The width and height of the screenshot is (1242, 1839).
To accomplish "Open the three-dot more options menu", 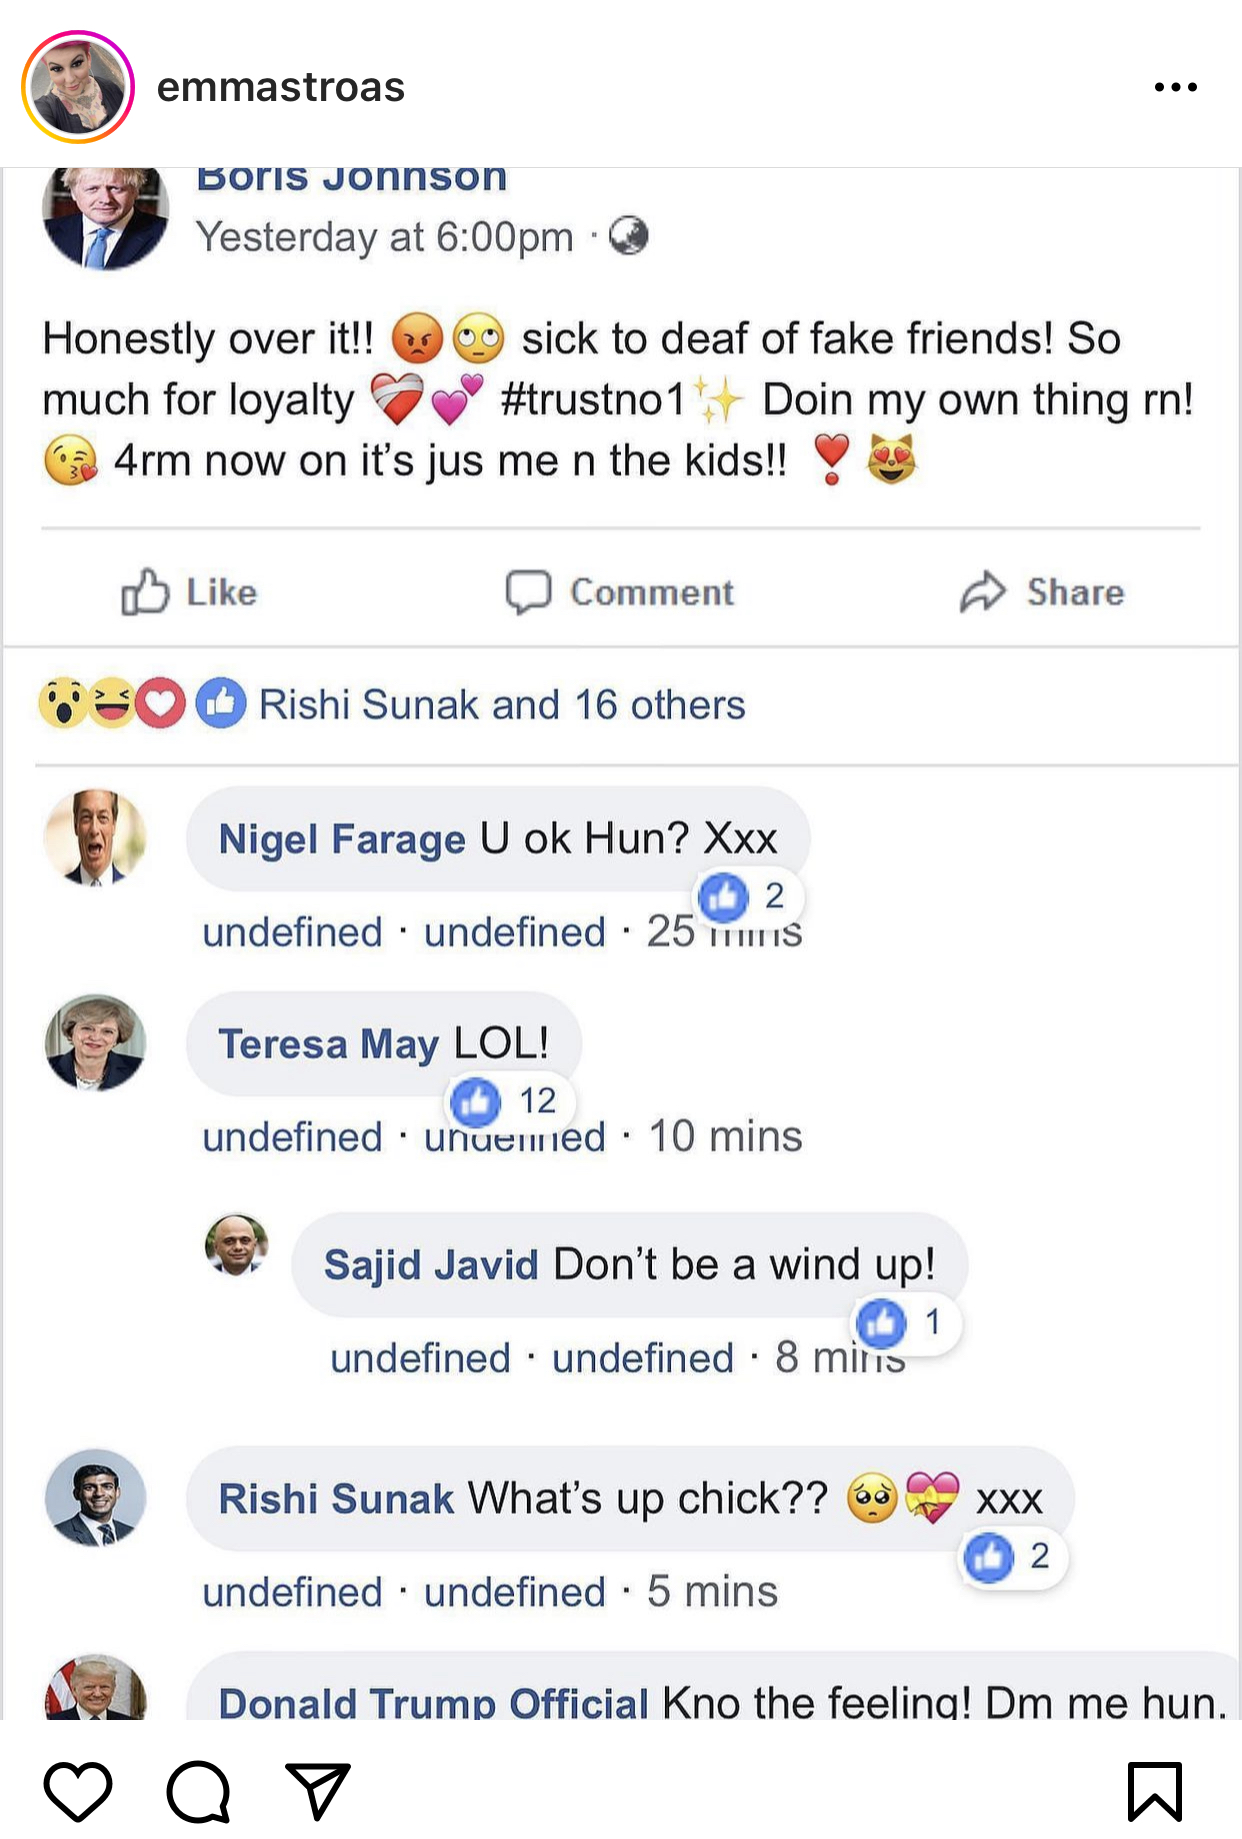I will [1175, 87].
